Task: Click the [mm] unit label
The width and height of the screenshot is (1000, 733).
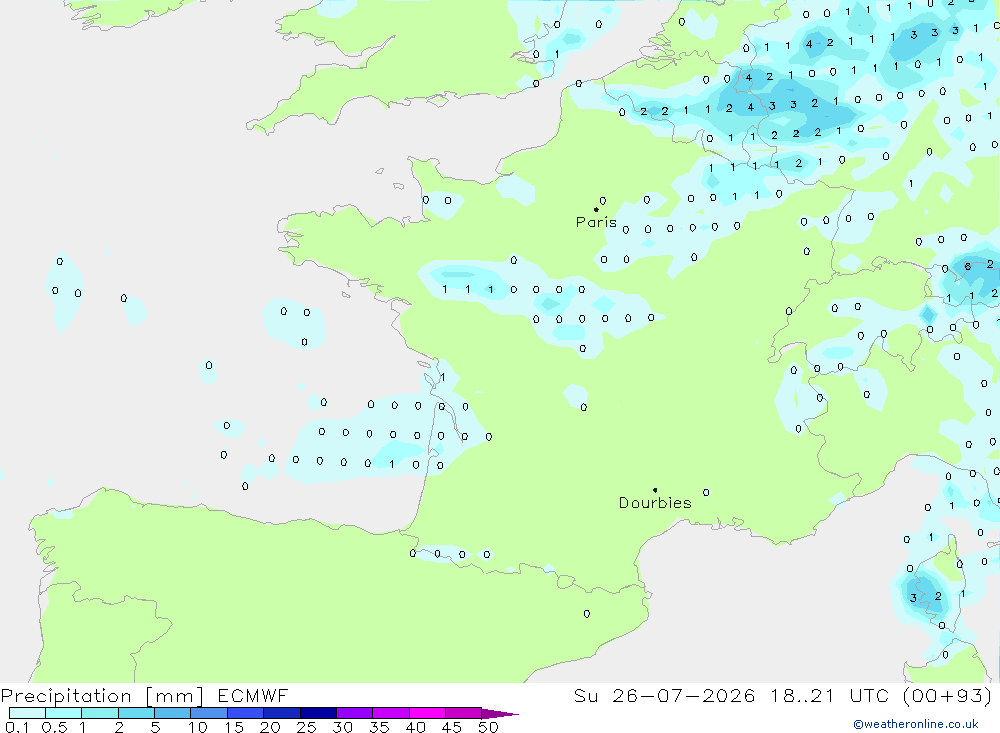Action: click(x=174, y=695)
